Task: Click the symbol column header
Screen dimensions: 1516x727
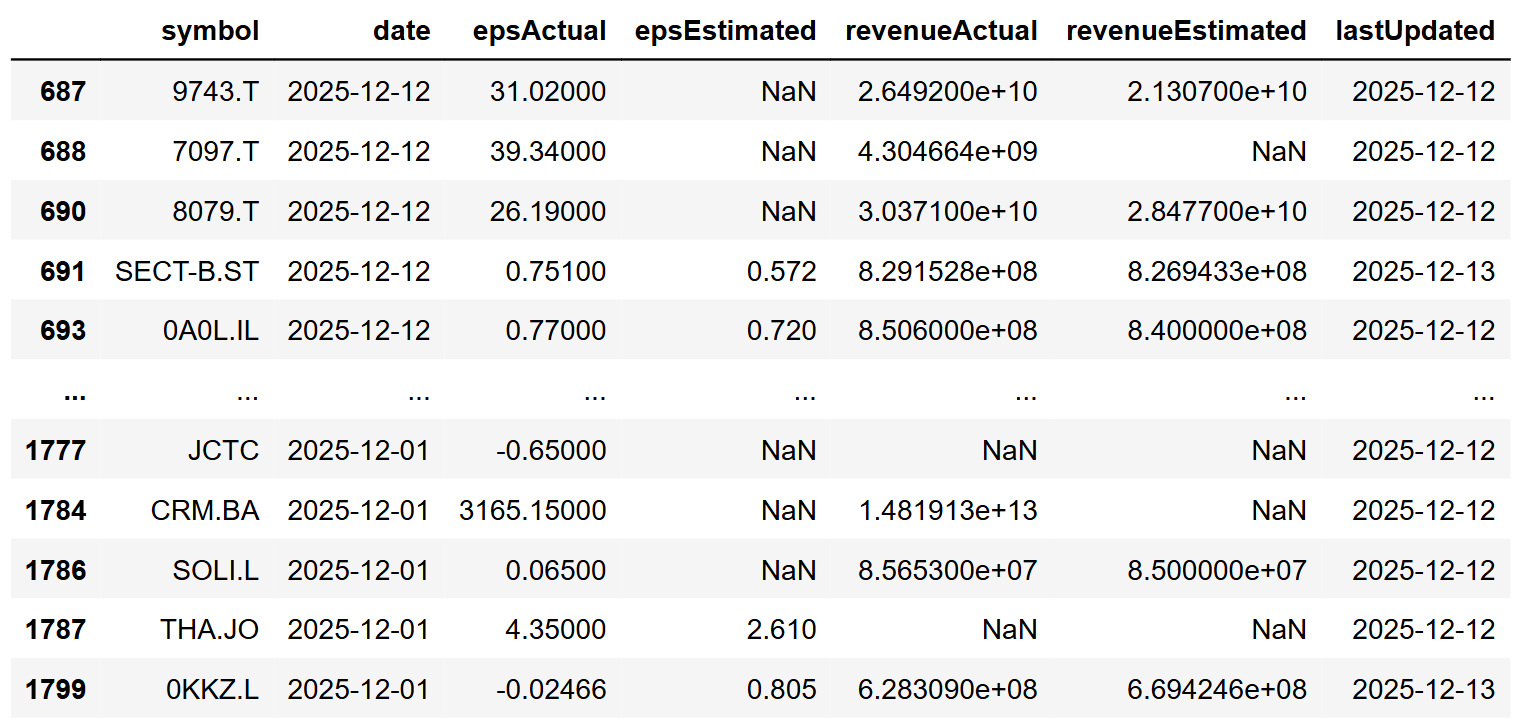Action: (209, 31)
